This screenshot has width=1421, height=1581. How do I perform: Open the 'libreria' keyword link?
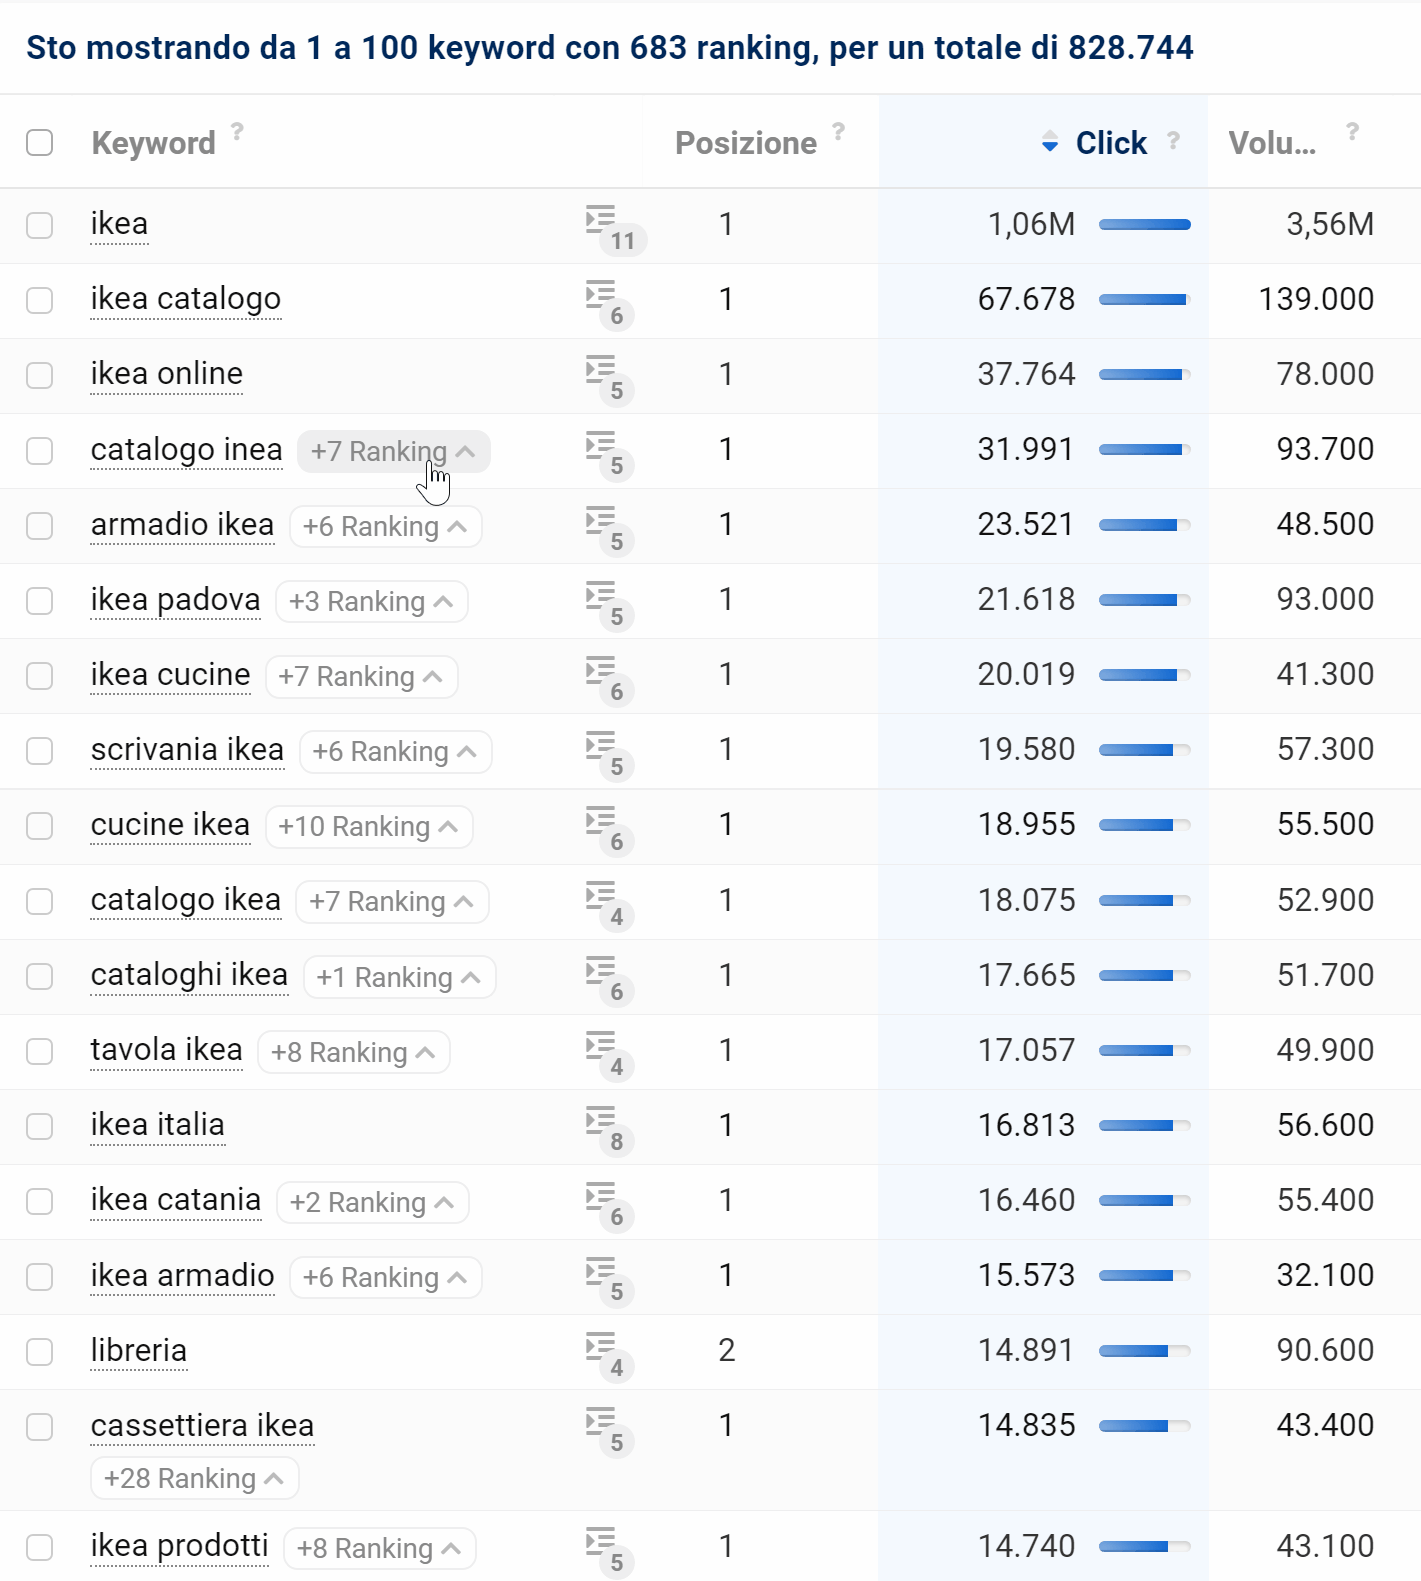coord(138,1351)
